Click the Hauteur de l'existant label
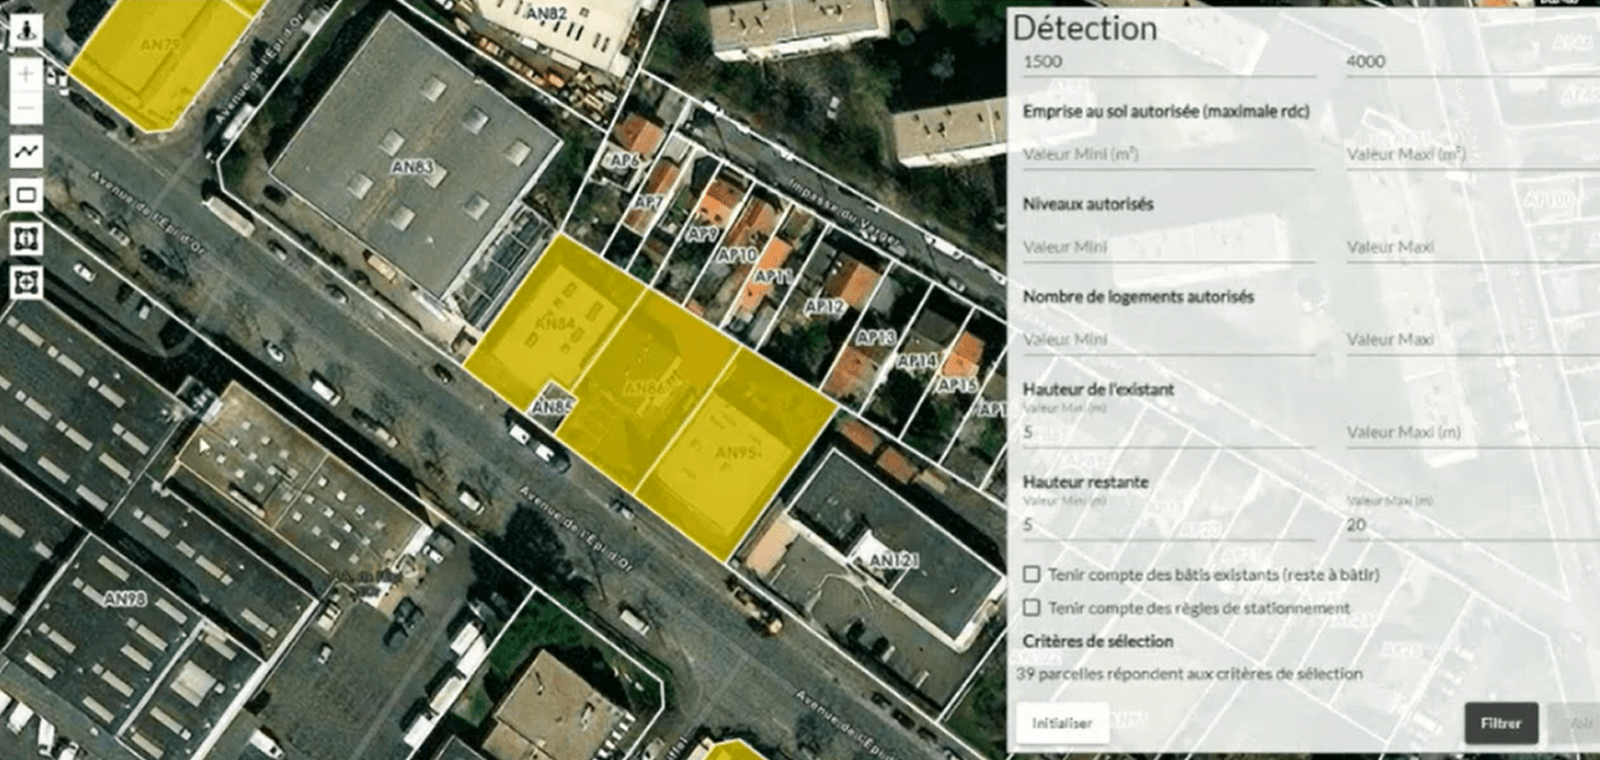 click(1098, 389)
